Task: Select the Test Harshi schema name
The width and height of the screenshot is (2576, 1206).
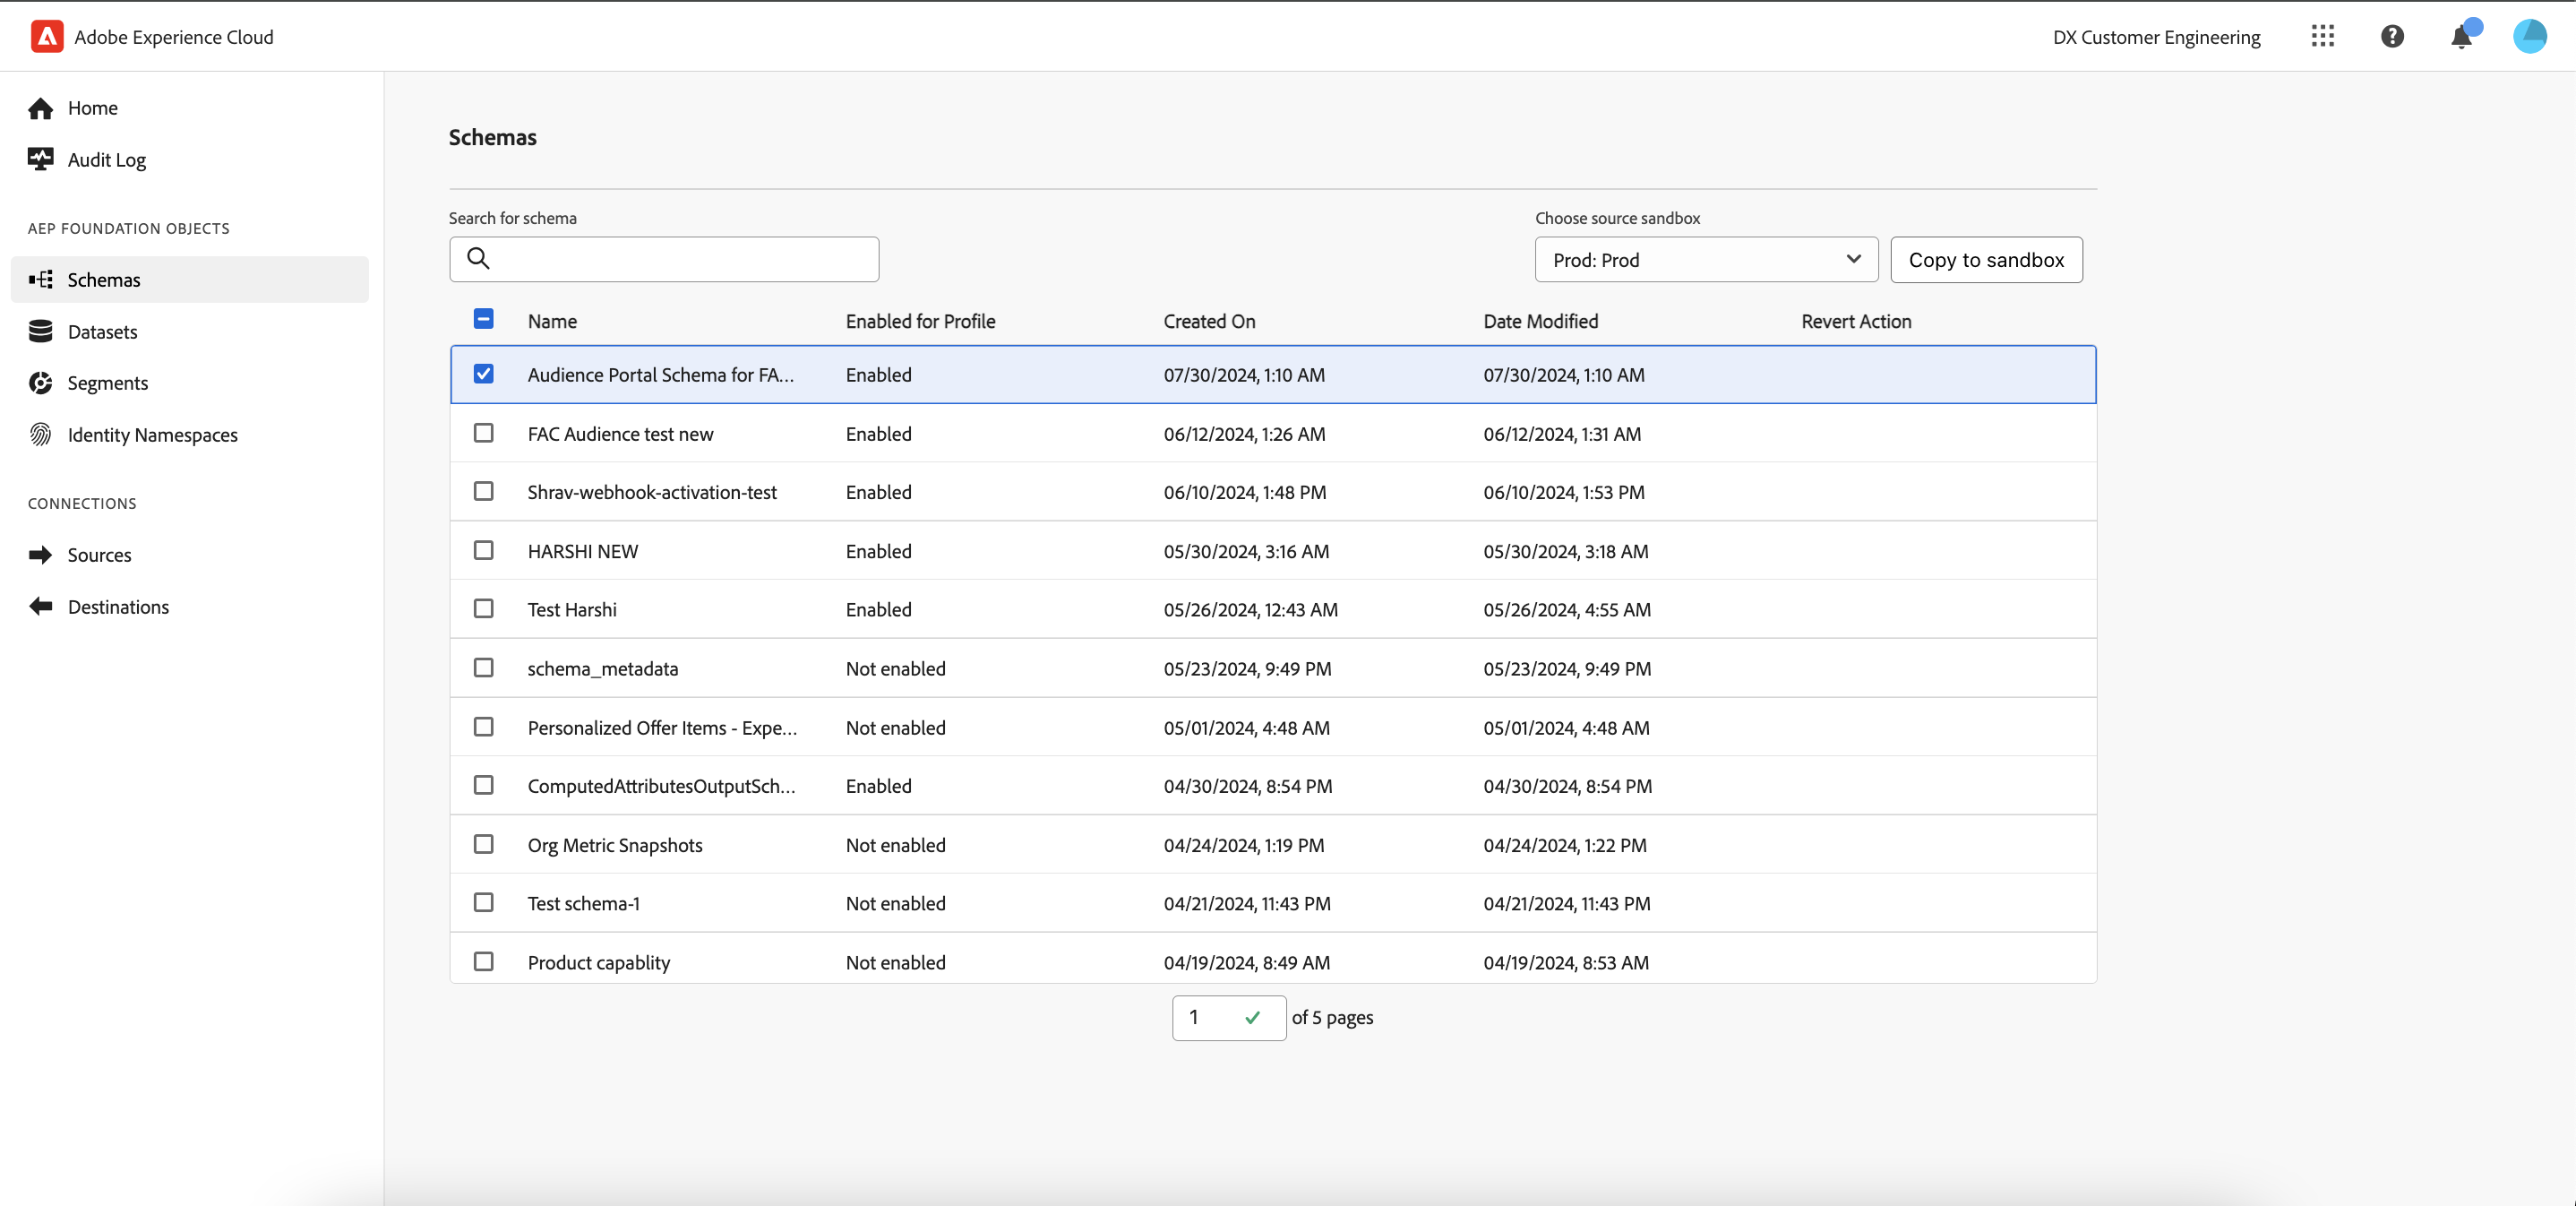Action: pos(572,609)
